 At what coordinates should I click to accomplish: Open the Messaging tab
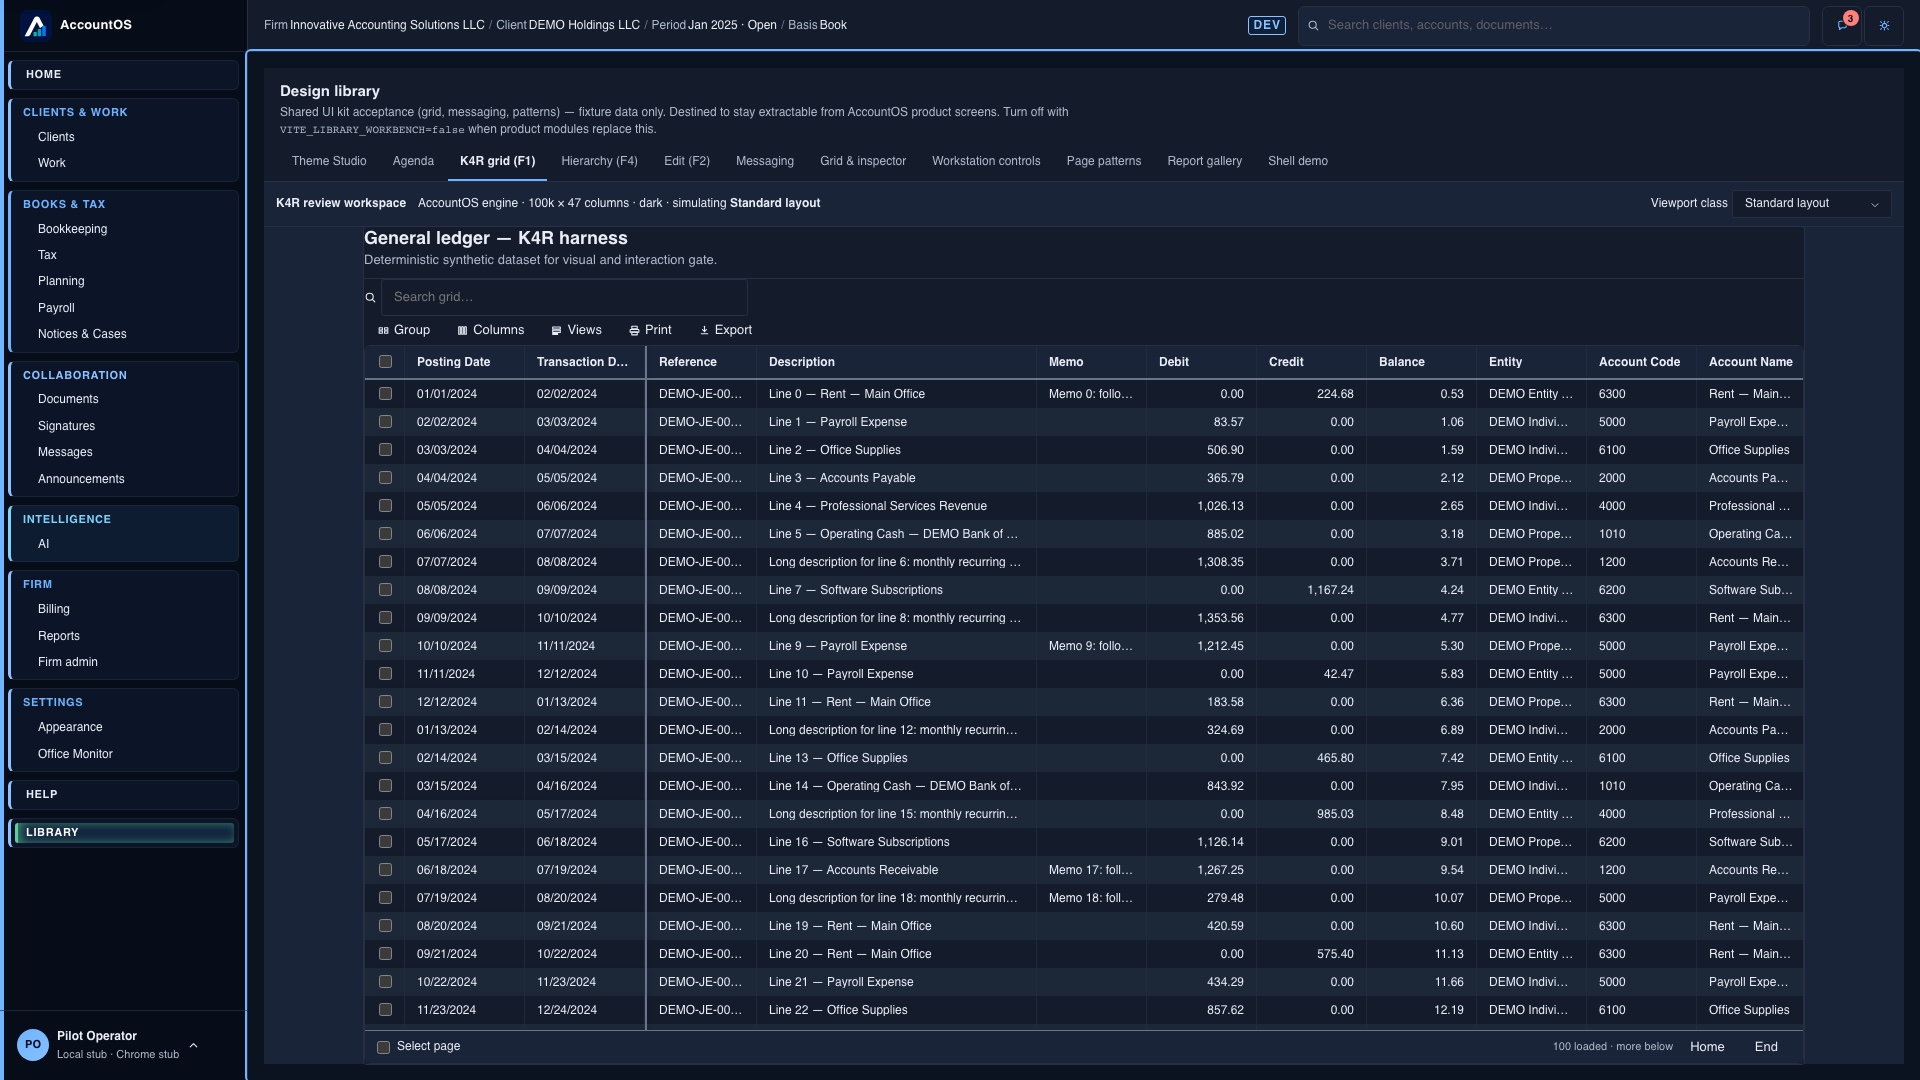(x=765, y=161)
